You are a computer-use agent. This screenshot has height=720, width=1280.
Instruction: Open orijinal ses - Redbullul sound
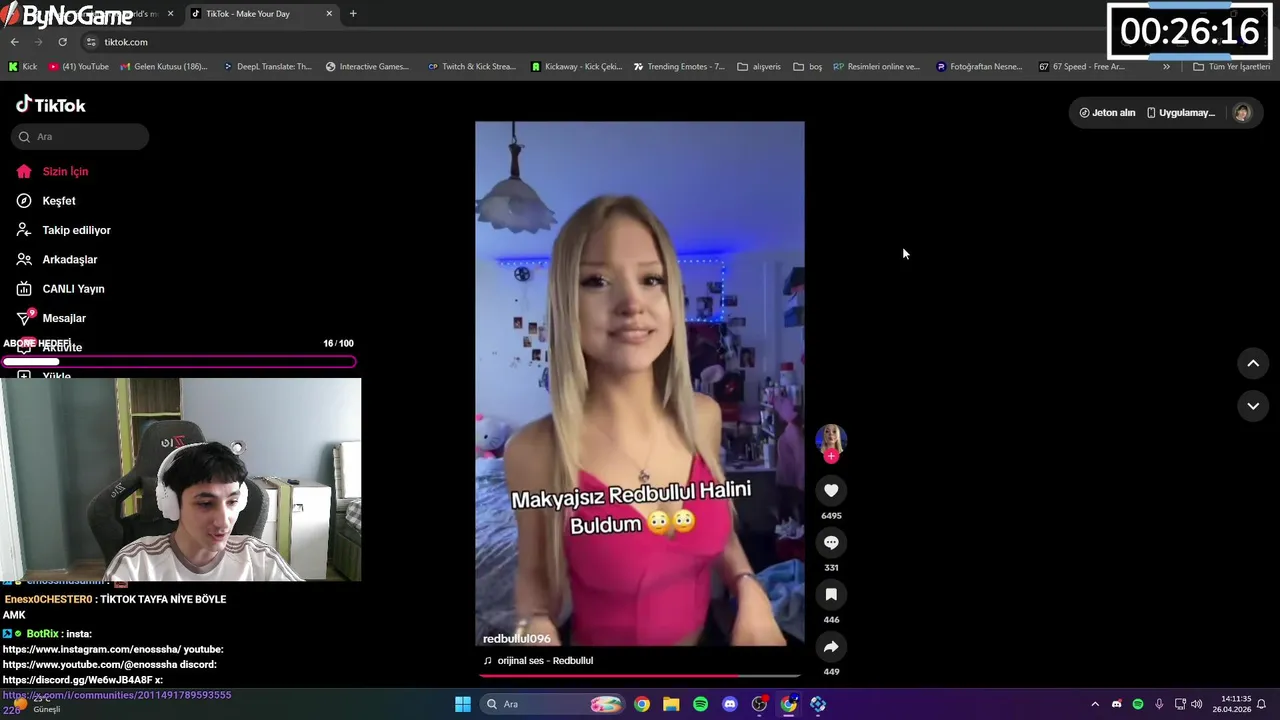[538, 661]
